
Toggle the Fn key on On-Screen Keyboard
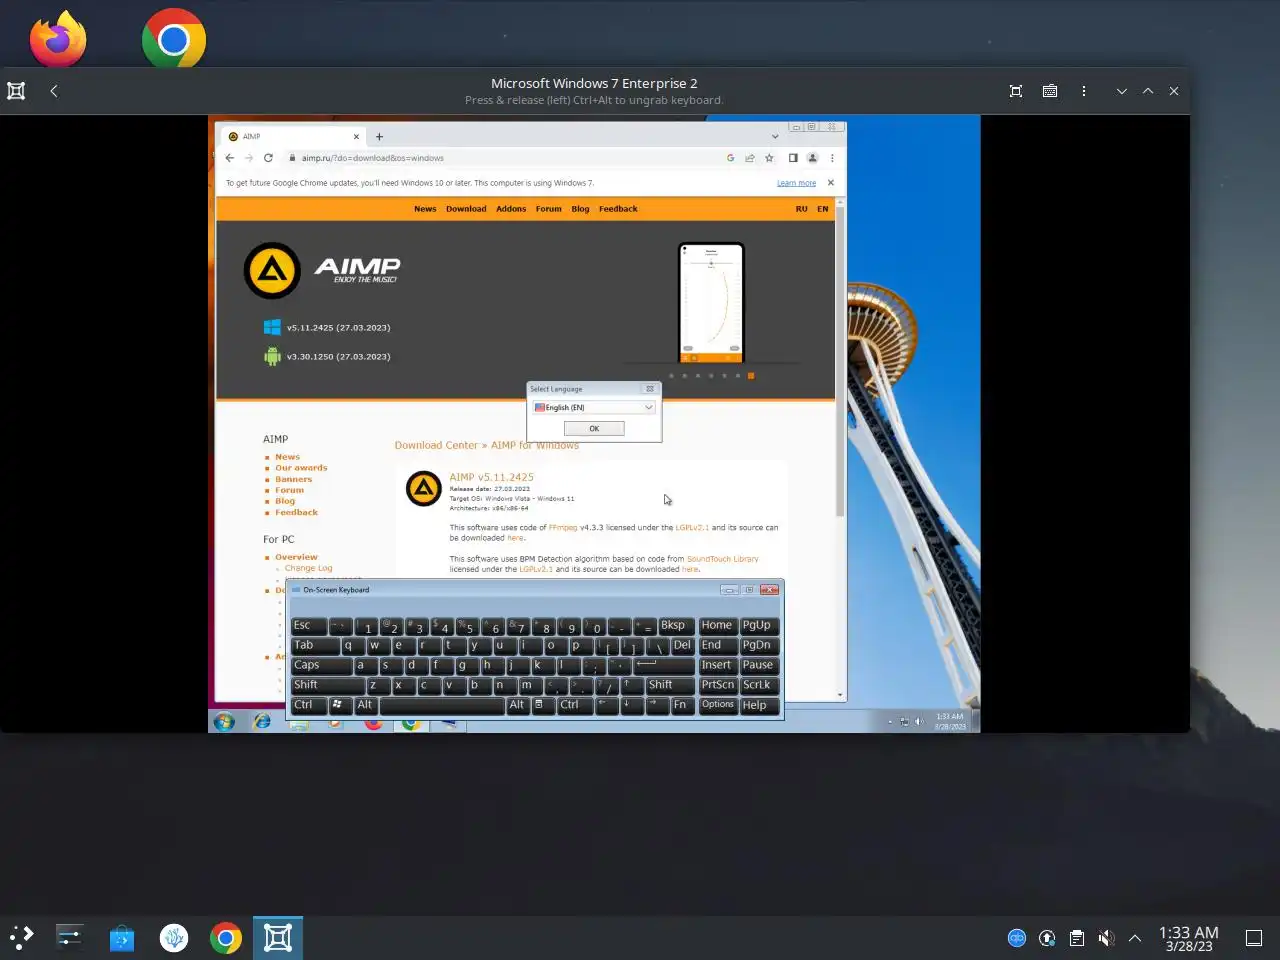click(x=680, y=705)
